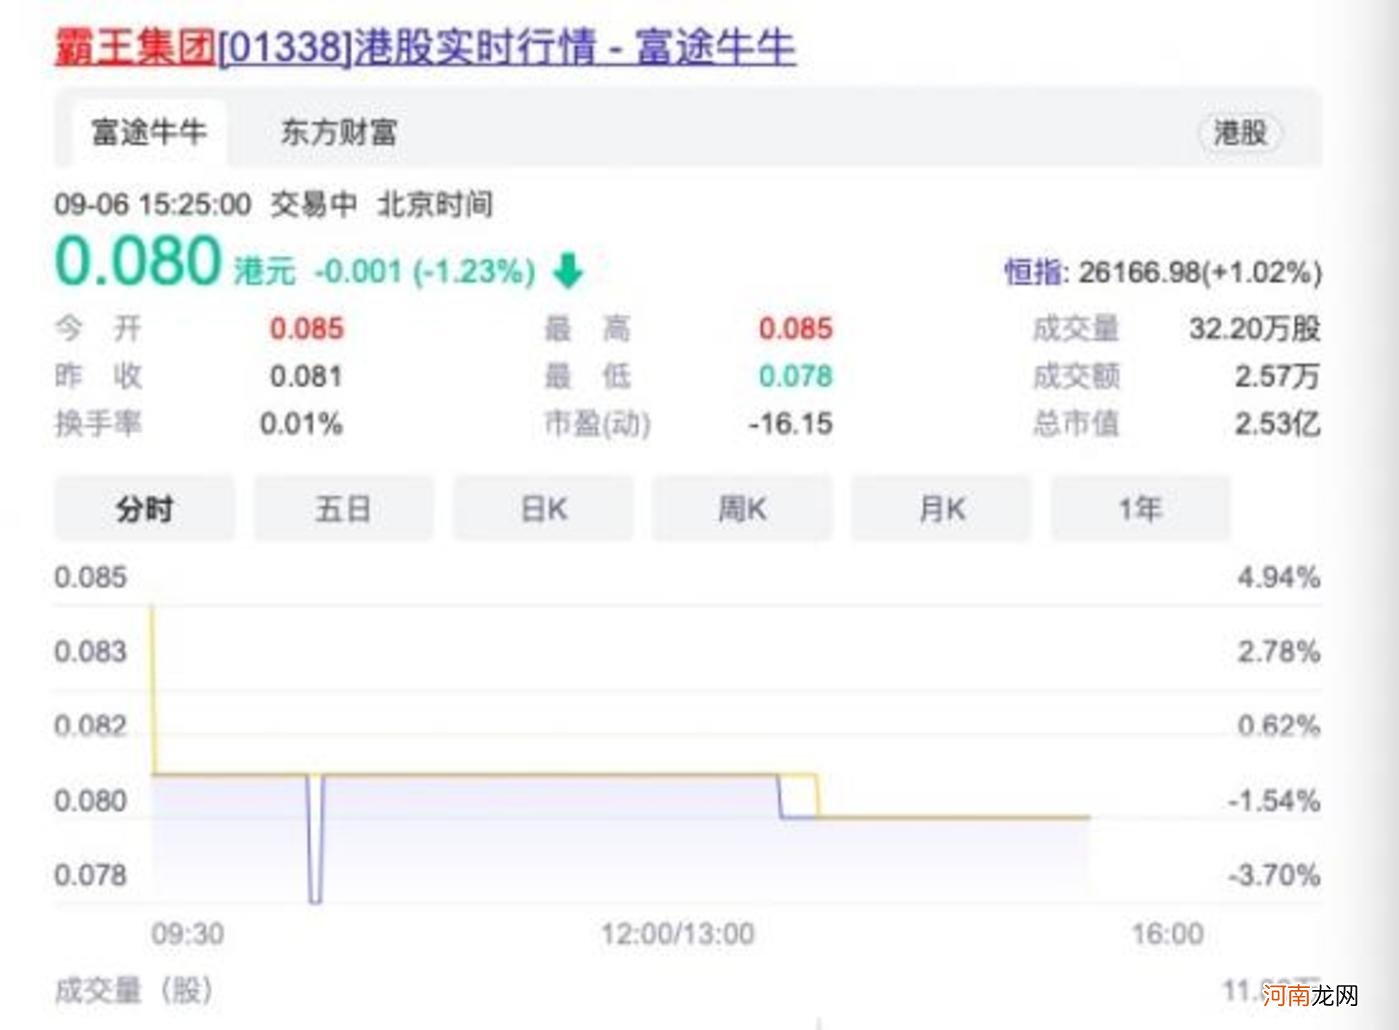Click the 2.78% axis label

tap(1279, 652)
